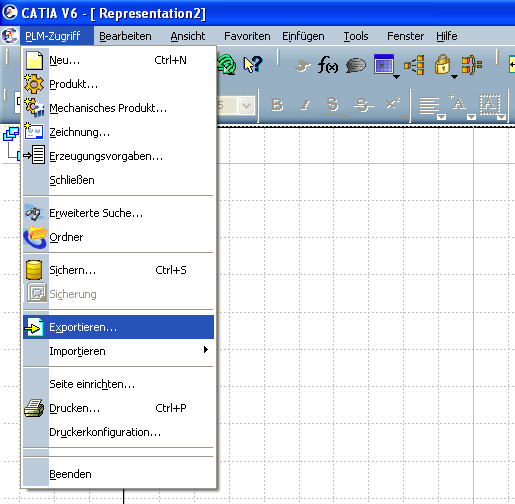Image resolution: width=515 pixels, height=504 pixels.
Task: Open the Ansicht menu
Action: coord(188,36)
